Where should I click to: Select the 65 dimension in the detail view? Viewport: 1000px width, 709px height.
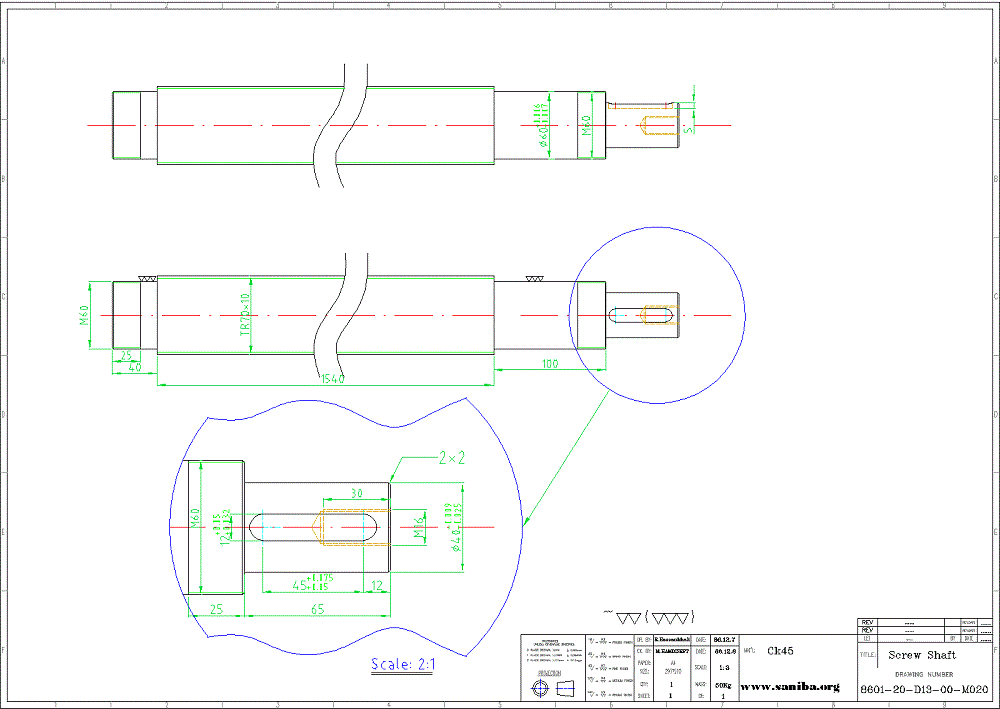(x=317, y=609)
